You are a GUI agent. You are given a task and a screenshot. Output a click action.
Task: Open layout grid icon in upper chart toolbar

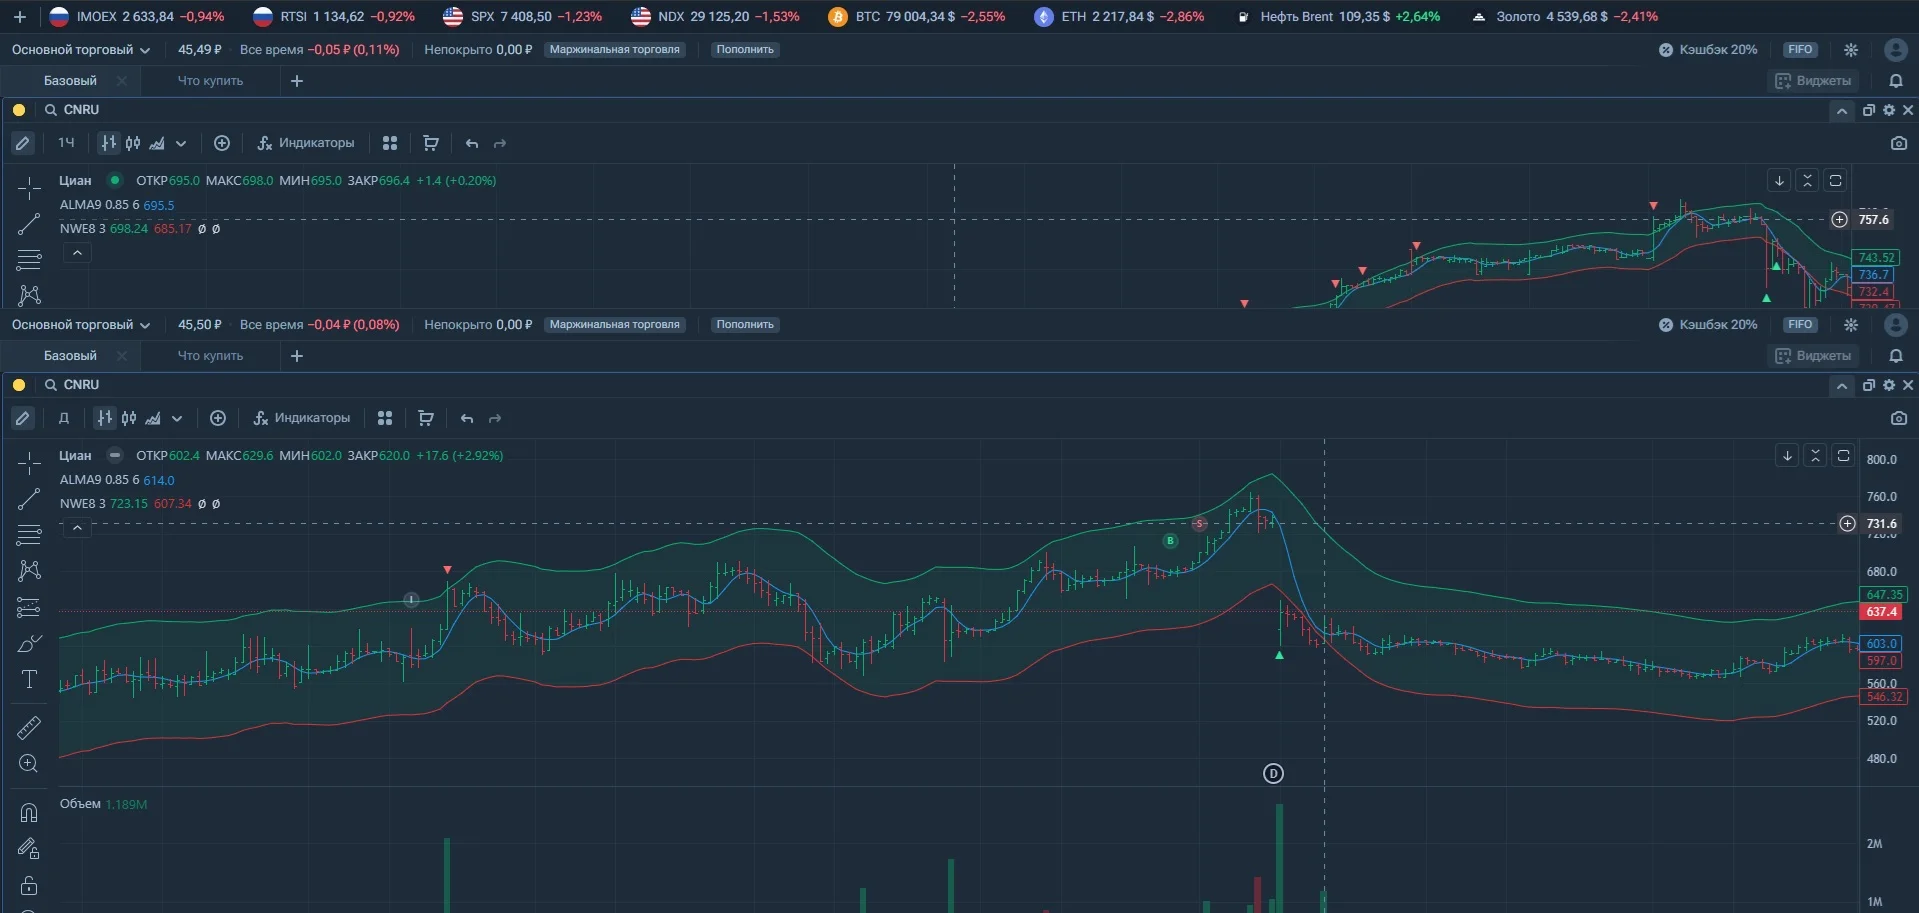pyautogui.click(x=390, y=143)
